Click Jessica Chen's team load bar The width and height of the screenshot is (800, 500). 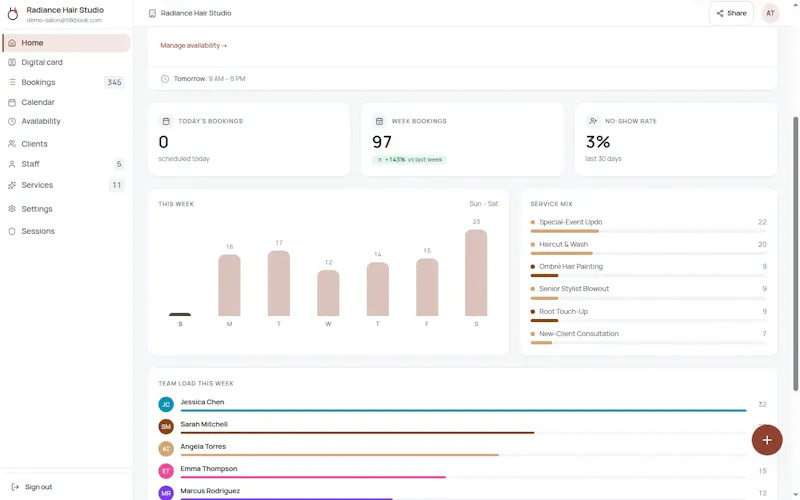tap(463, 410)
